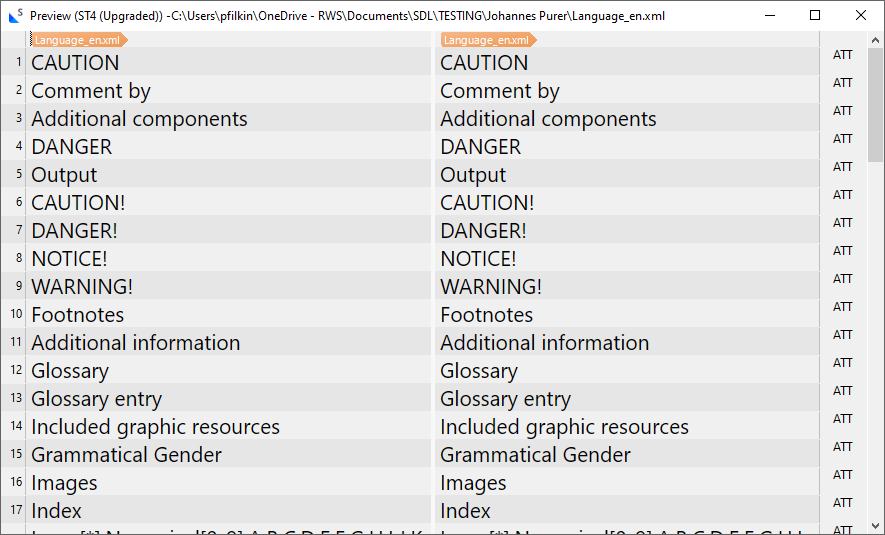
Task: Click the scroll down arrow of the vertical scrollbar
Action: click(x=876, y=526)
